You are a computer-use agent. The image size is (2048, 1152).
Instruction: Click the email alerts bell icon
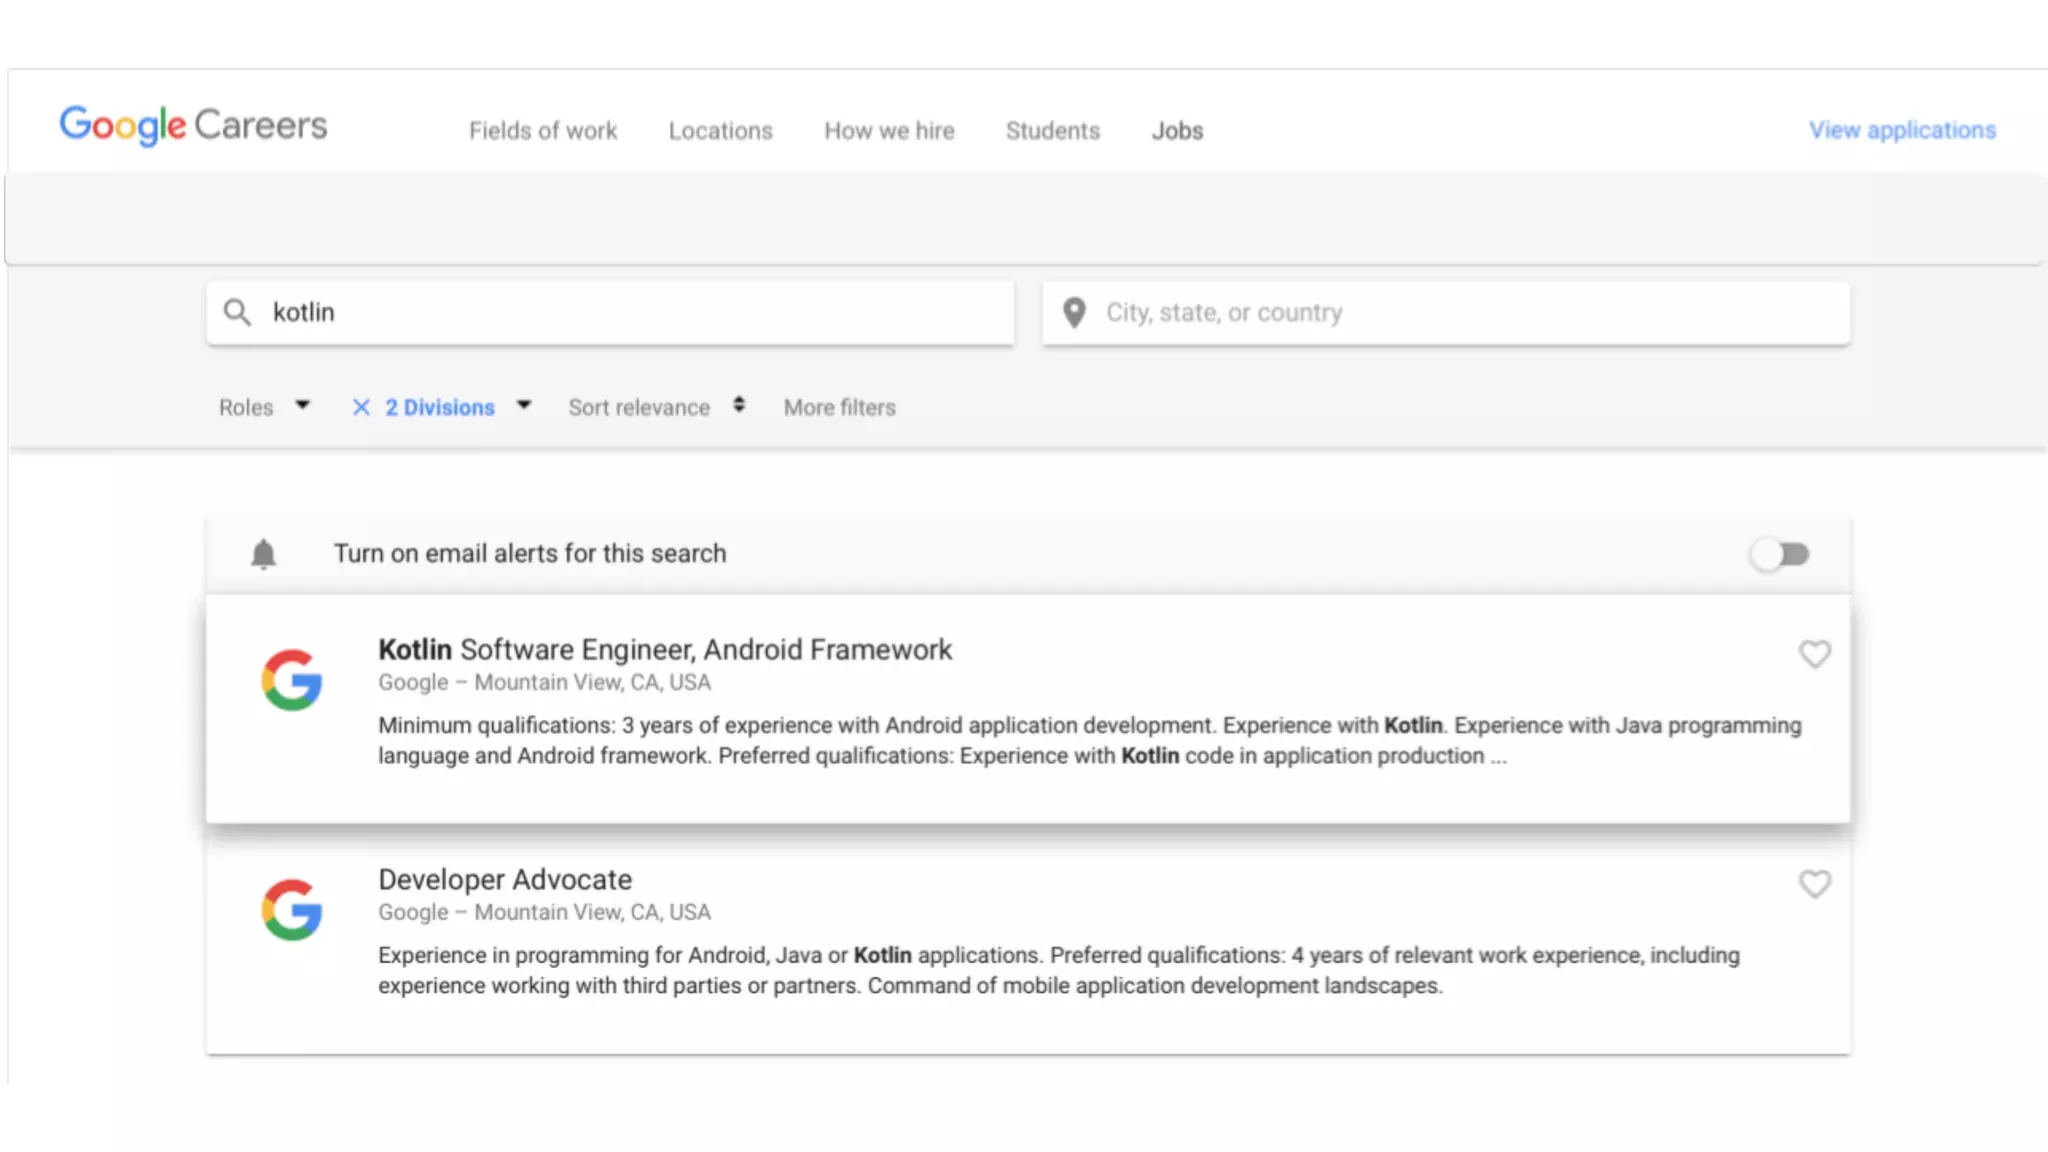(263, 554)
